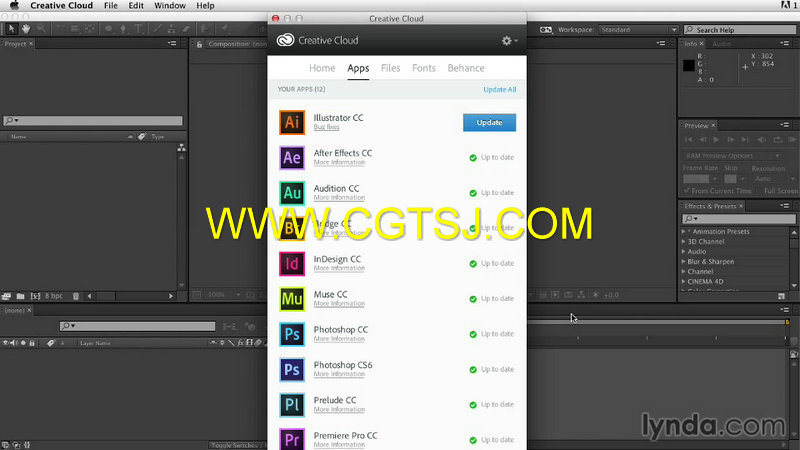Open More Information link under Photoshop CC
Screen dimensions: 800x450
click(339, 339)
